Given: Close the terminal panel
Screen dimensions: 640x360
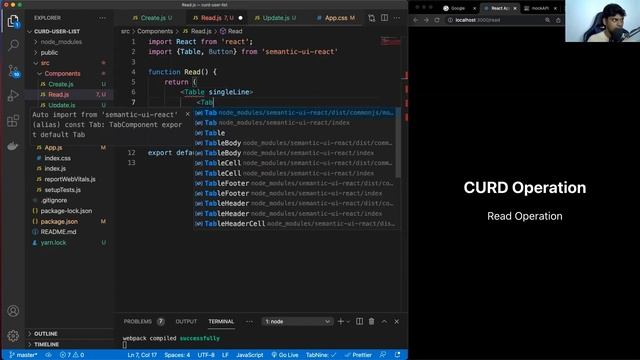Looking at the screenshot, I should click(x=396, y=322).
